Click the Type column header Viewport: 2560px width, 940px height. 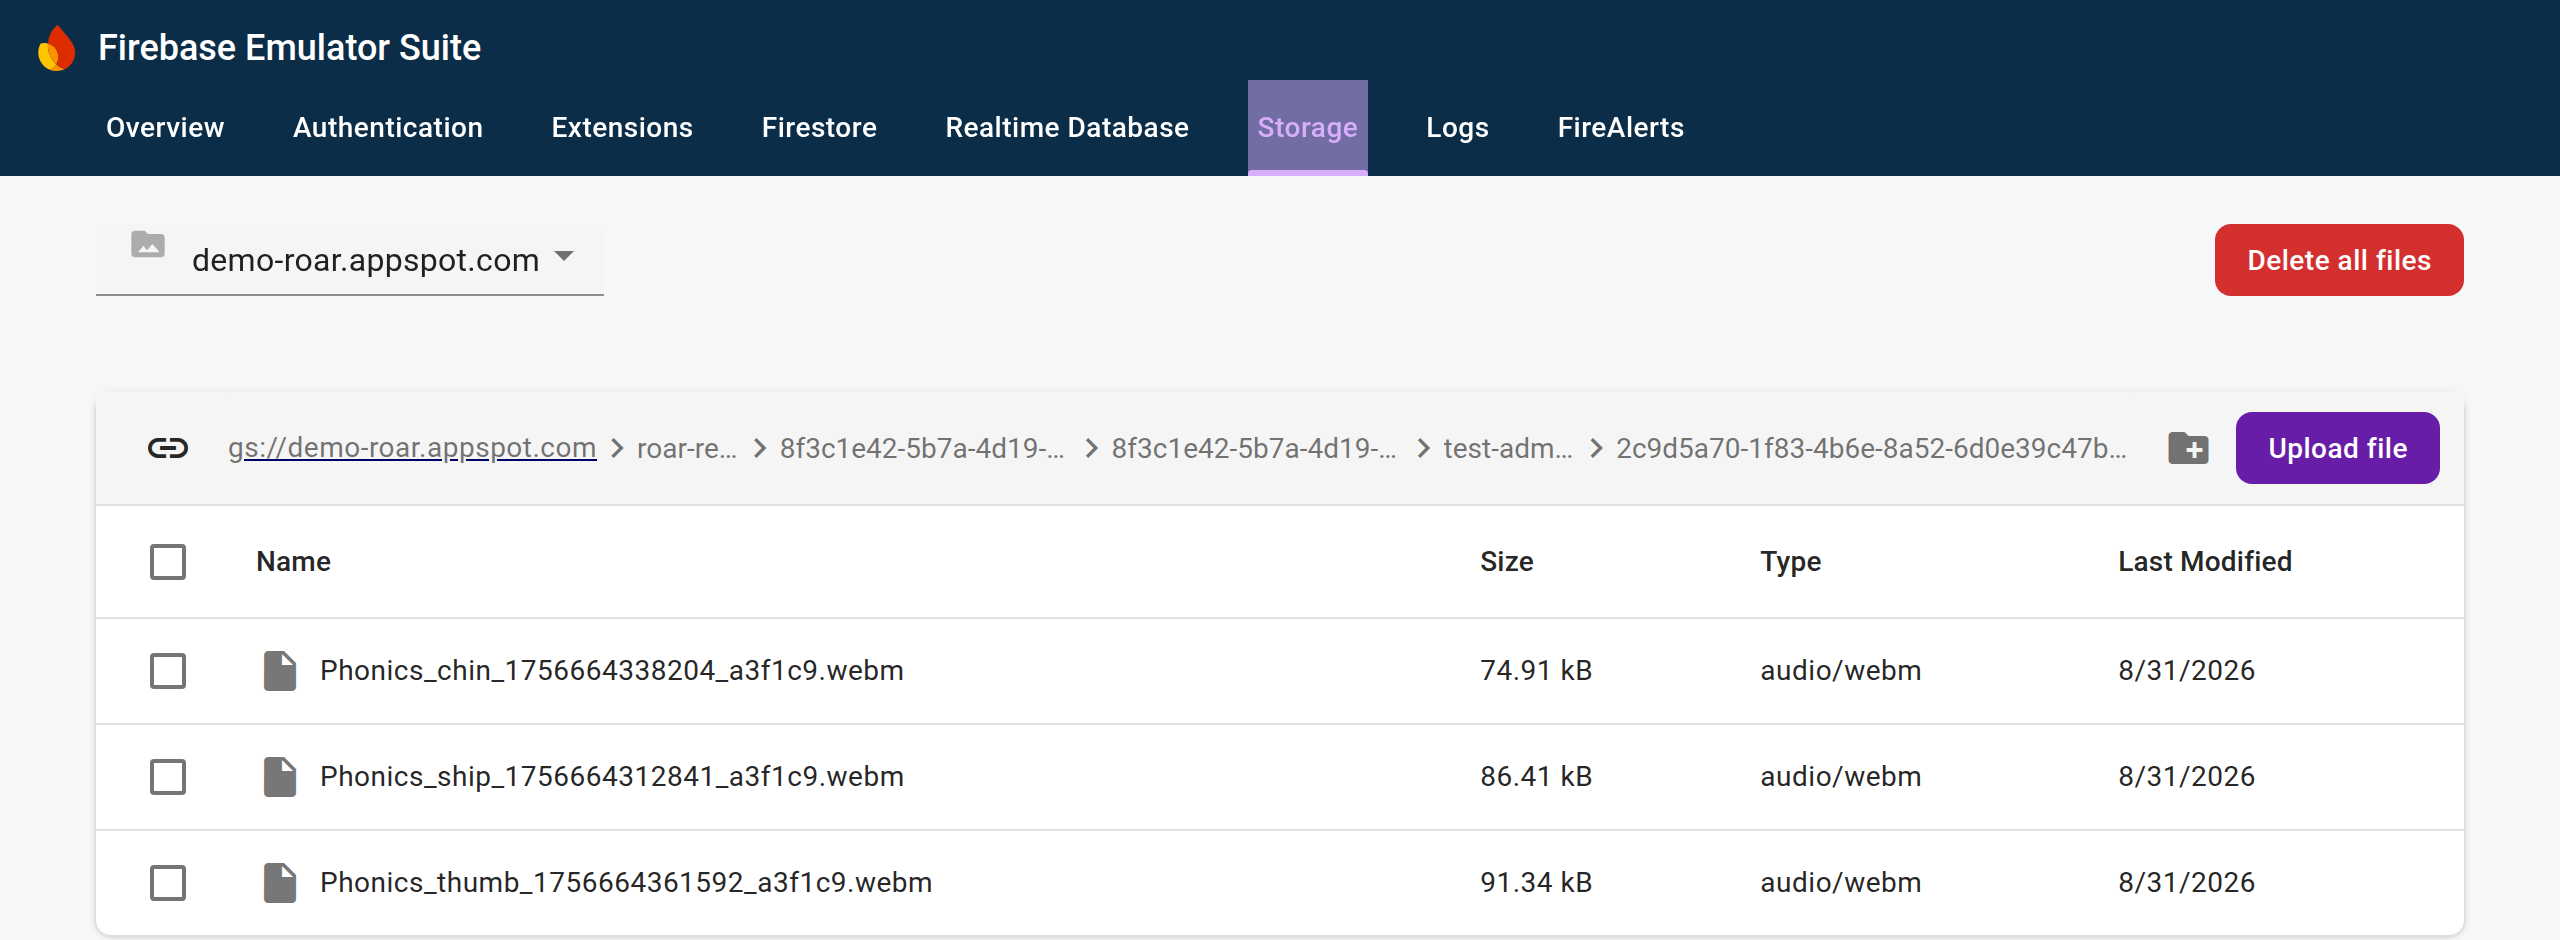[x=1791, y=562]
